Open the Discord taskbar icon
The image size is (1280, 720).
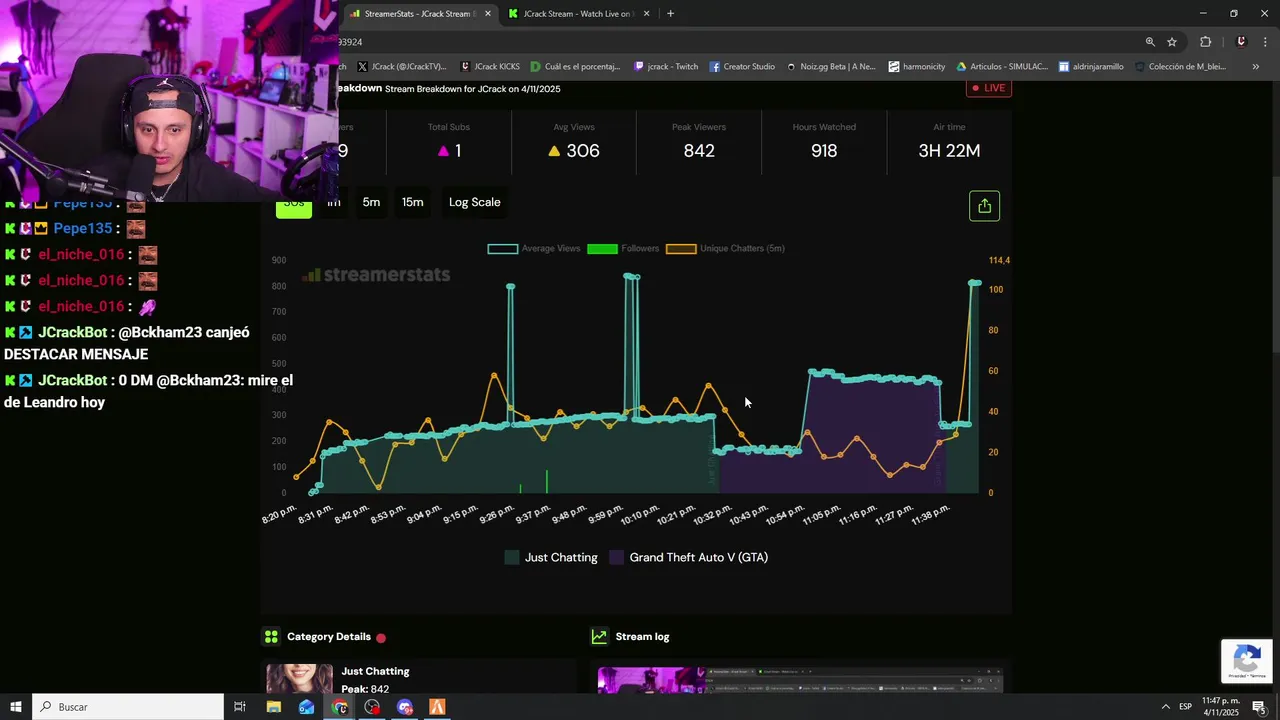point(405,707)
